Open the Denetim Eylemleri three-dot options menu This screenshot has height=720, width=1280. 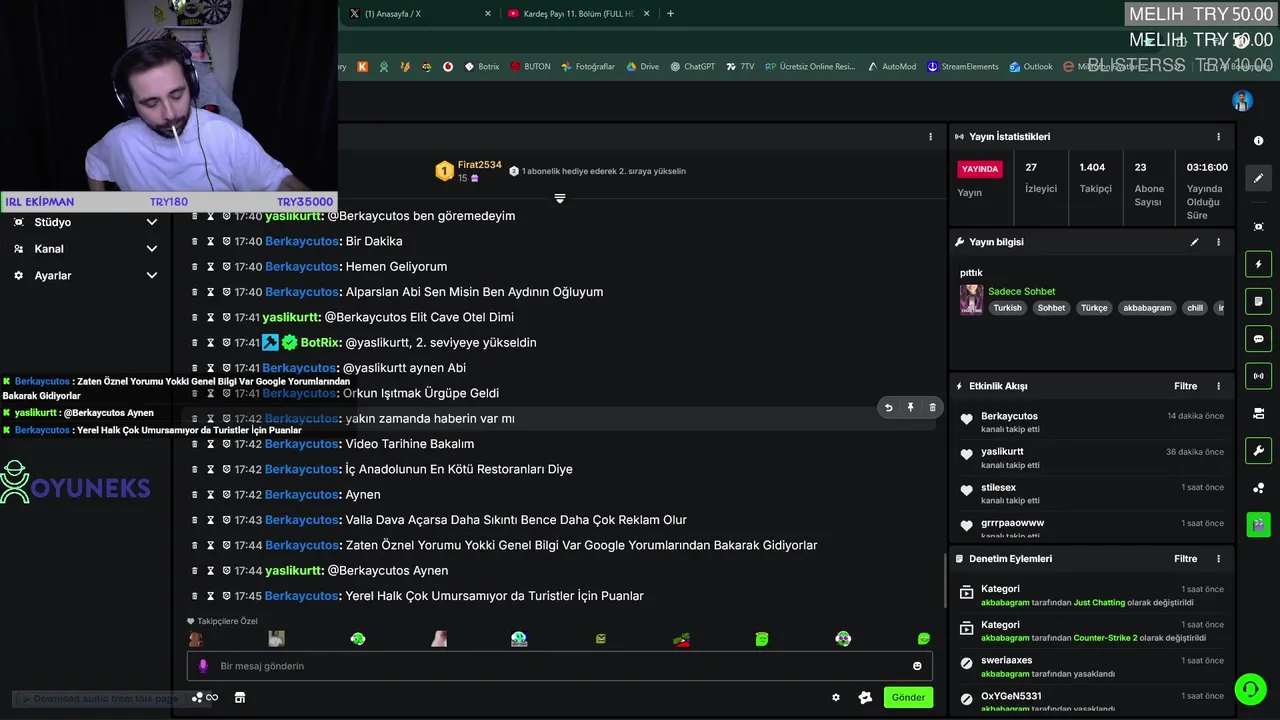click(x=1218, y=559)
